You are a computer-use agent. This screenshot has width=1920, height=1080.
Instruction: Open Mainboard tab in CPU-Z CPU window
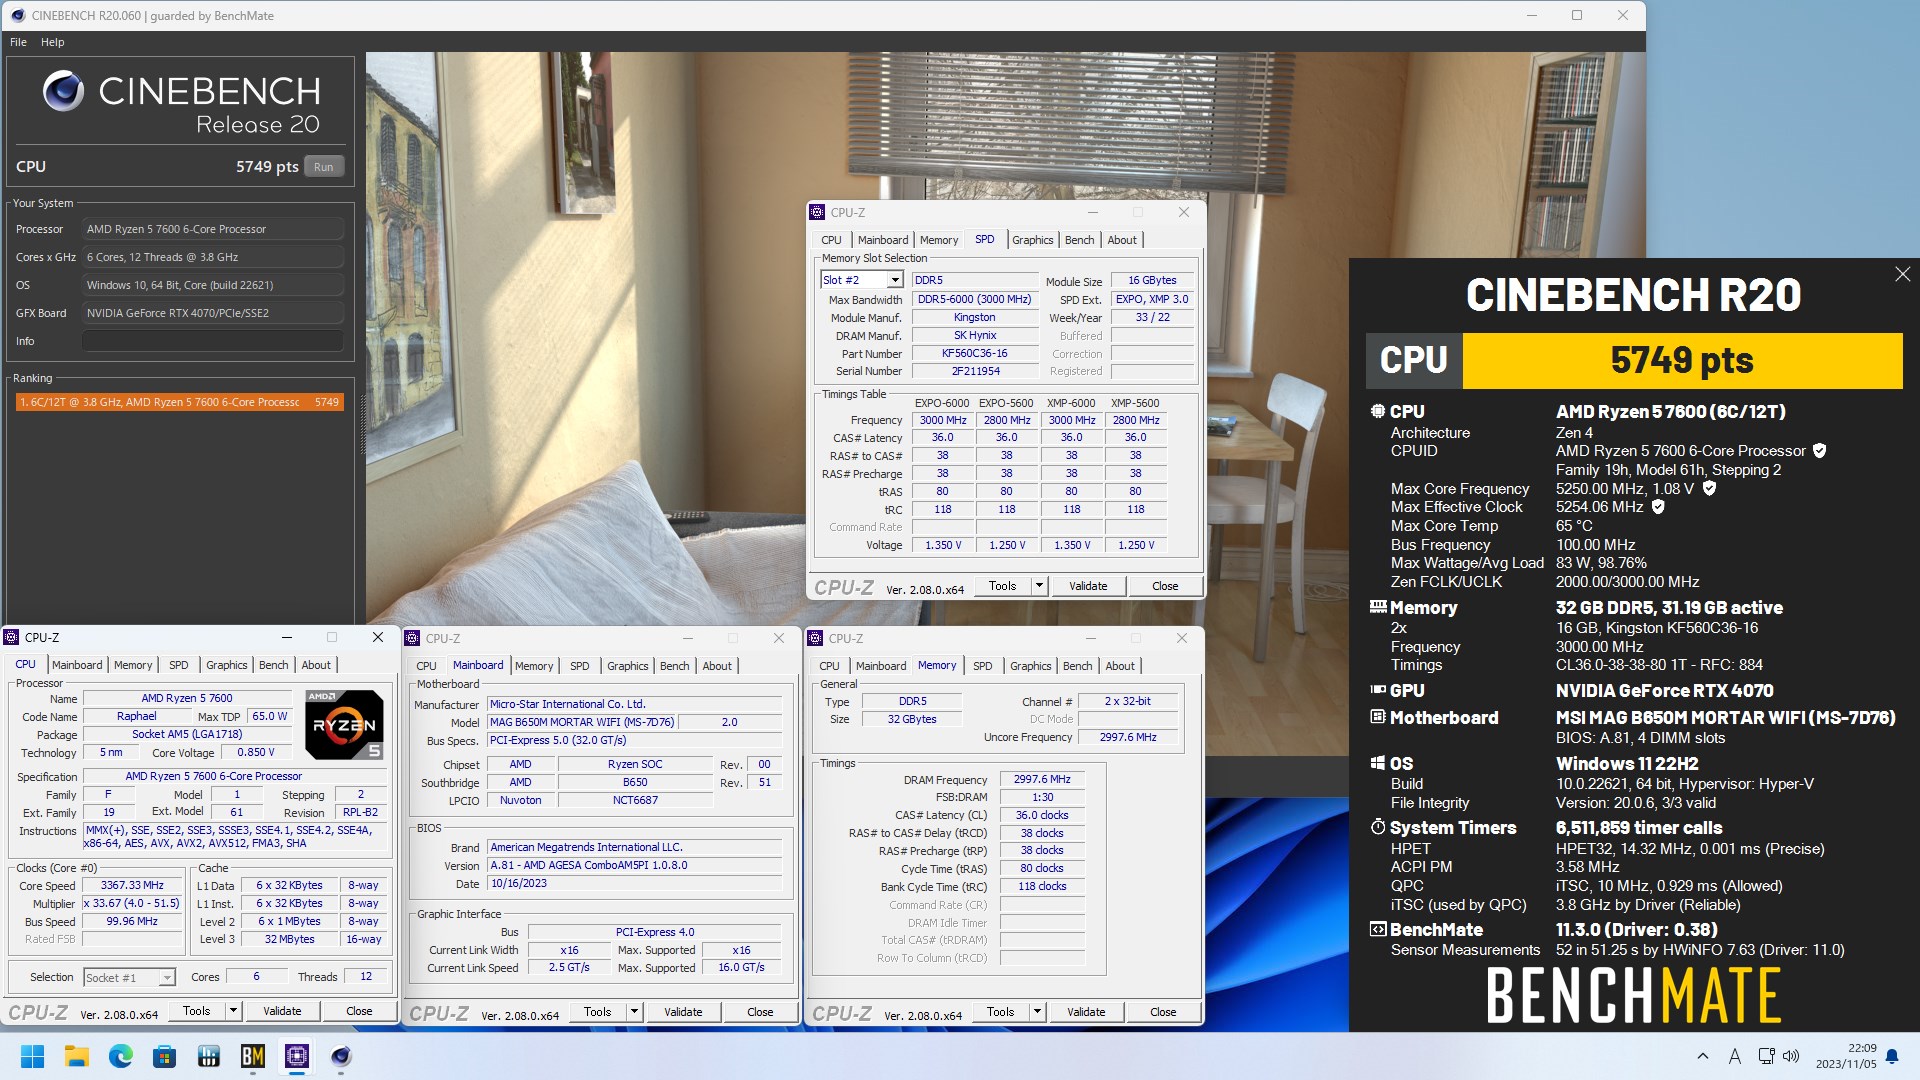[x=77, y=665]
